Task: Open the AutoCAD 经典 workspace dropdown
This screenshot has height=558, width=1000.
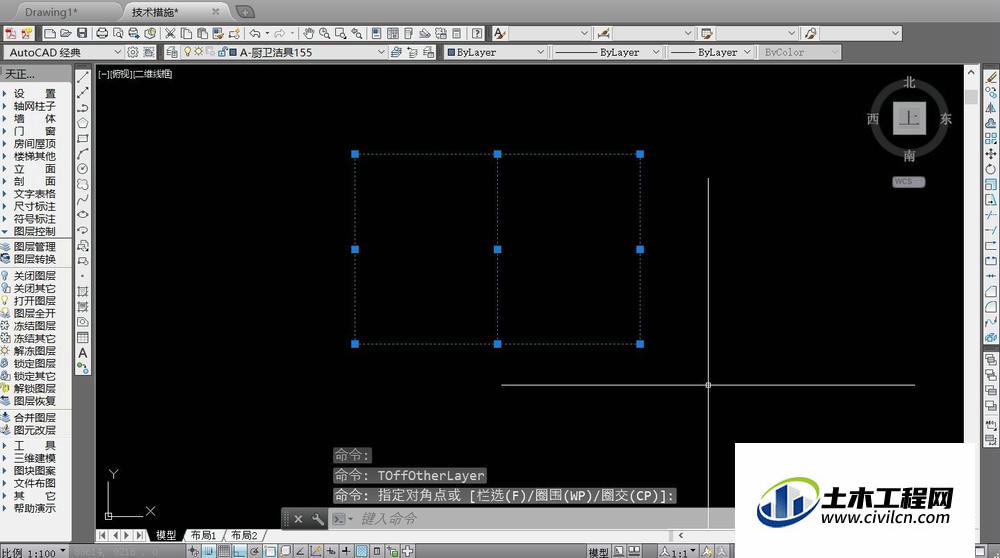Action: pos(63,52)
